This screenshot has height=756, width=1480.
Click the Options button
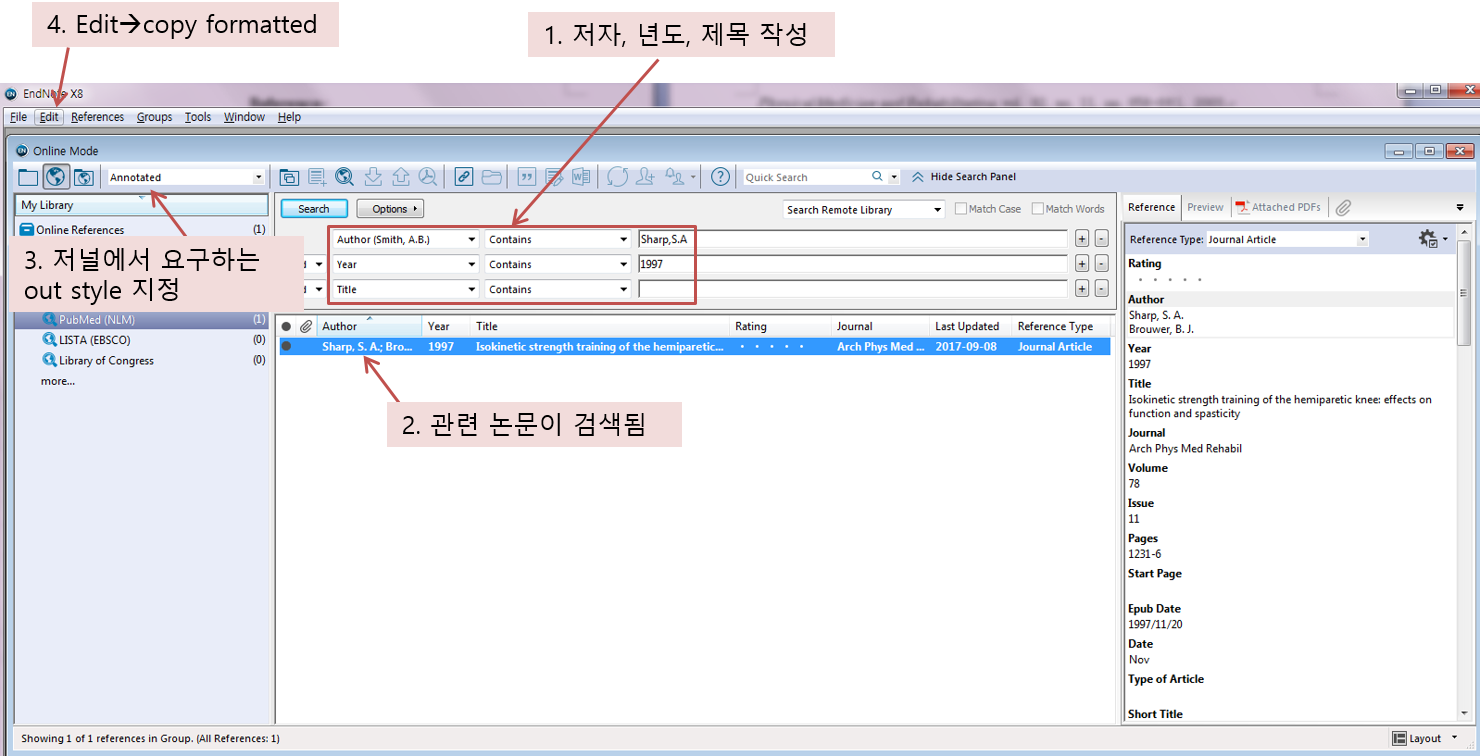click(x=390, y=209)
